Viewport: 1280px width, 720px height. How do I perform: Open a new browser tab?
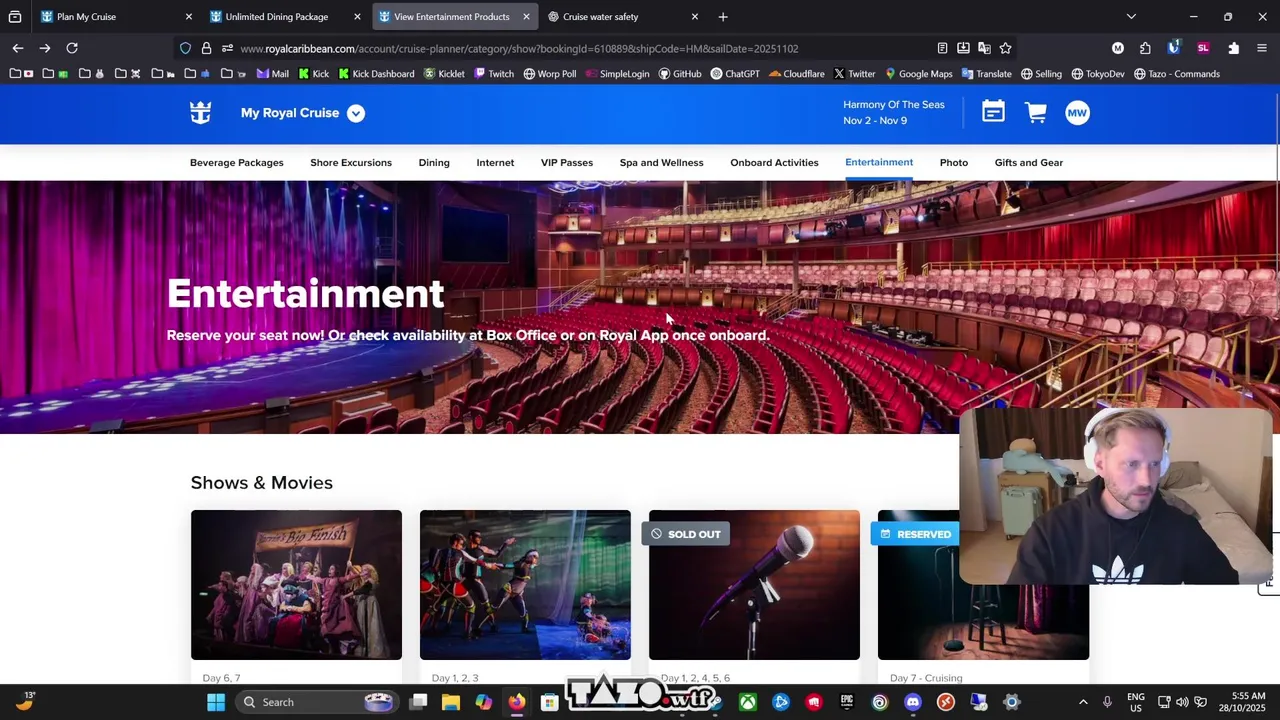[723, 16]
